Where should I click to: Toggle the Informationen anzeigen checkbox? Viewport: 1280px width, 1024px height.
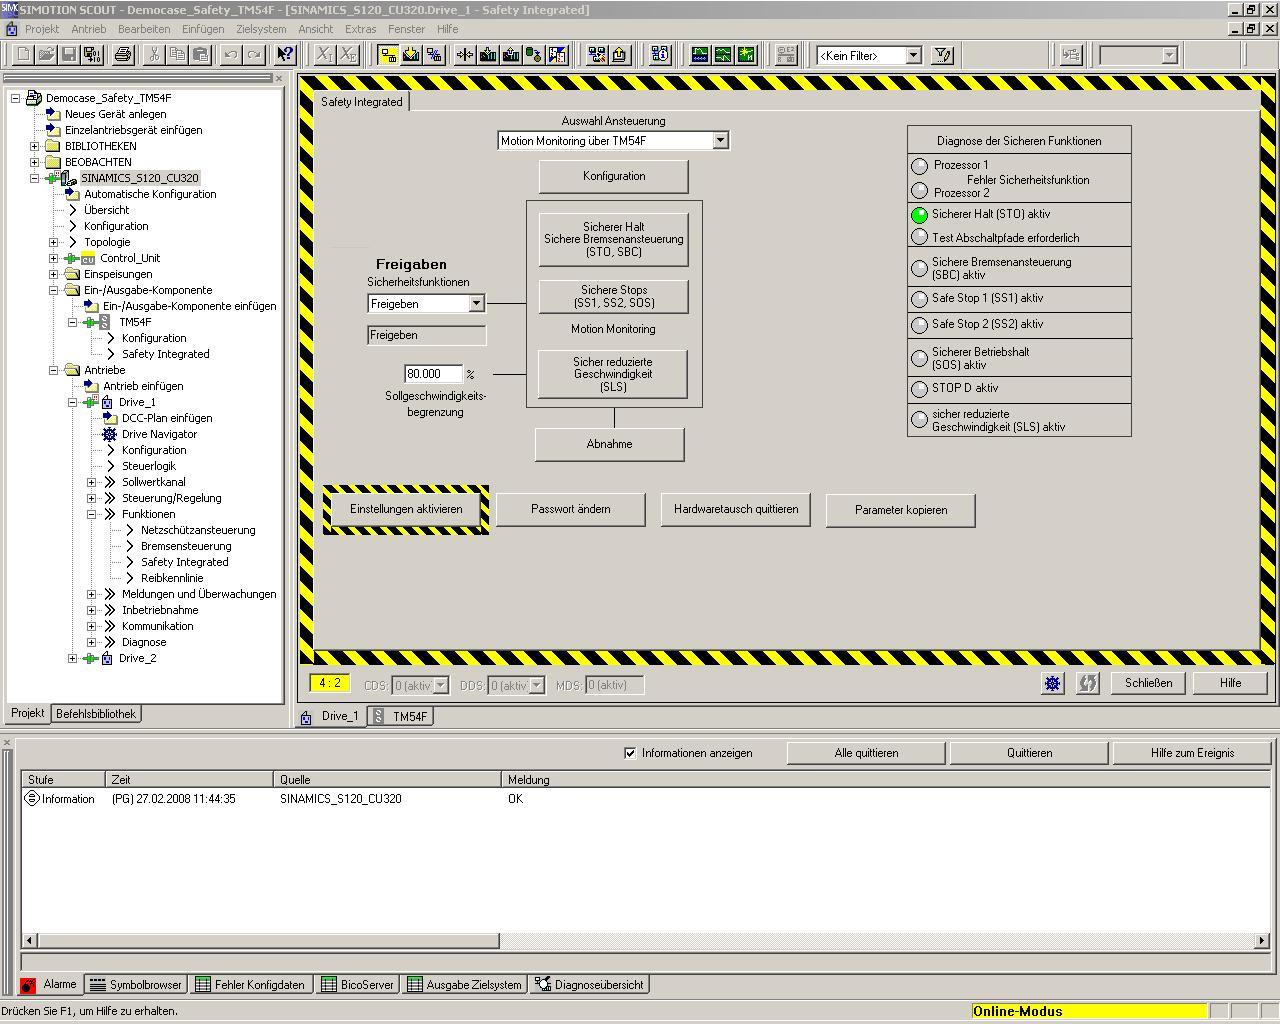click(x=630, y=753)
